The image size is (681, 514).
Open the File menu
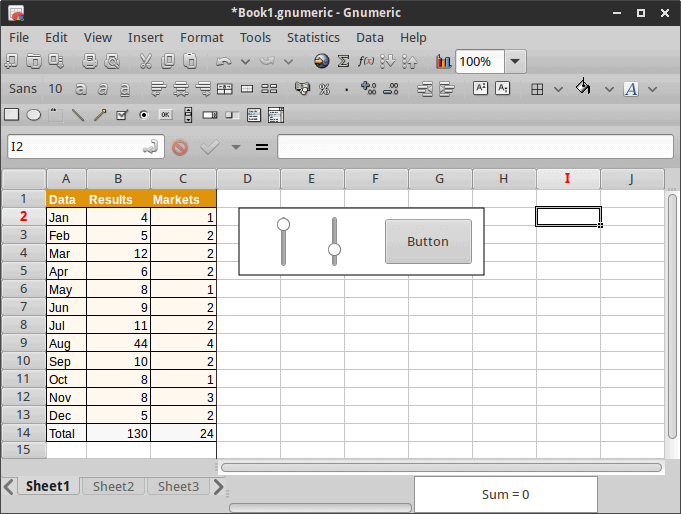coord(19,38)
